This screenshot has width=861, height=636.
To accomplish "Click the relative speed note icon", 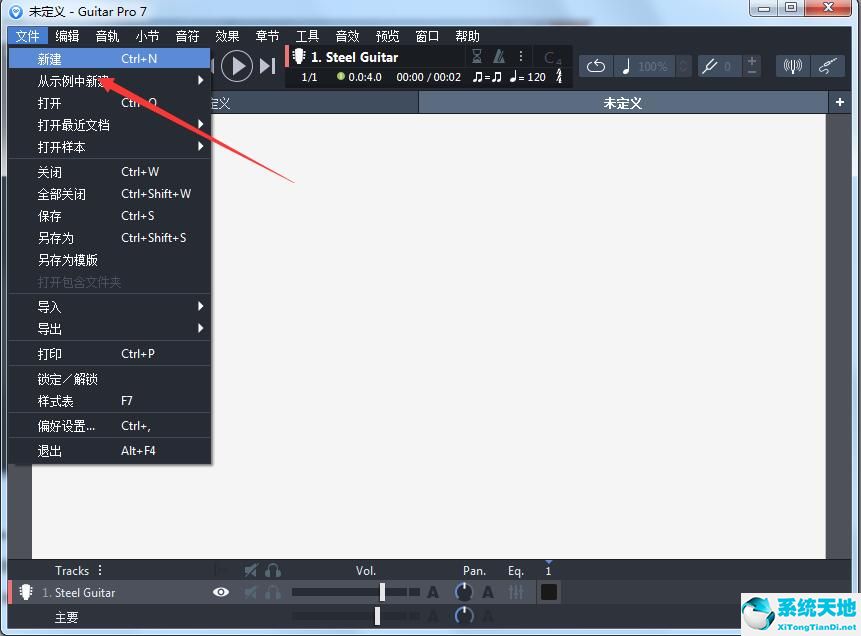I will point(626,66).
